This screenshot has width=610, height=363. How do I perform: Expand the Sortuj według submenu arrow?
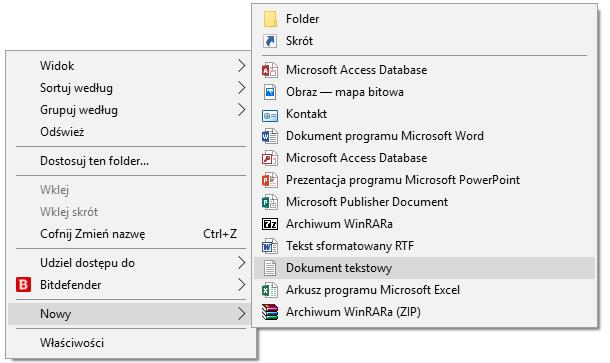(242, 88)
